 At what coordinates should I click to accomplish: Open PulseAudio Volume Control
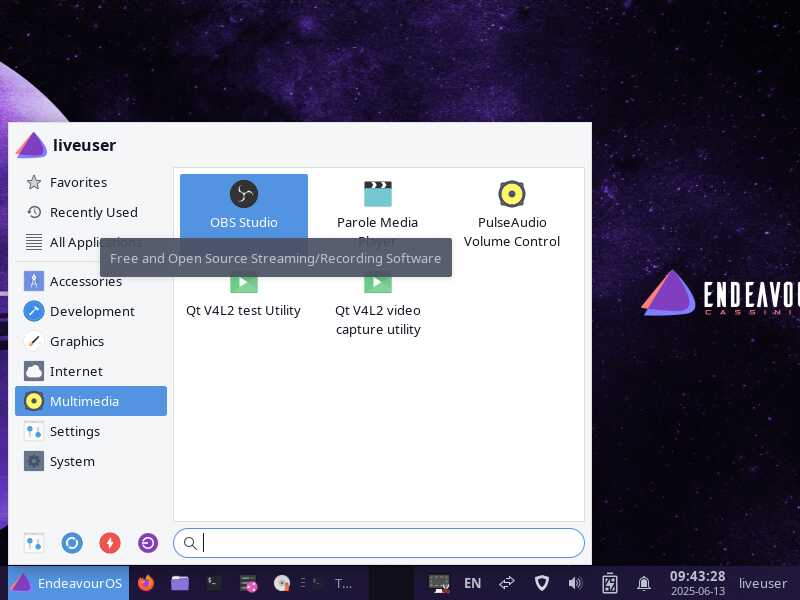512,213
